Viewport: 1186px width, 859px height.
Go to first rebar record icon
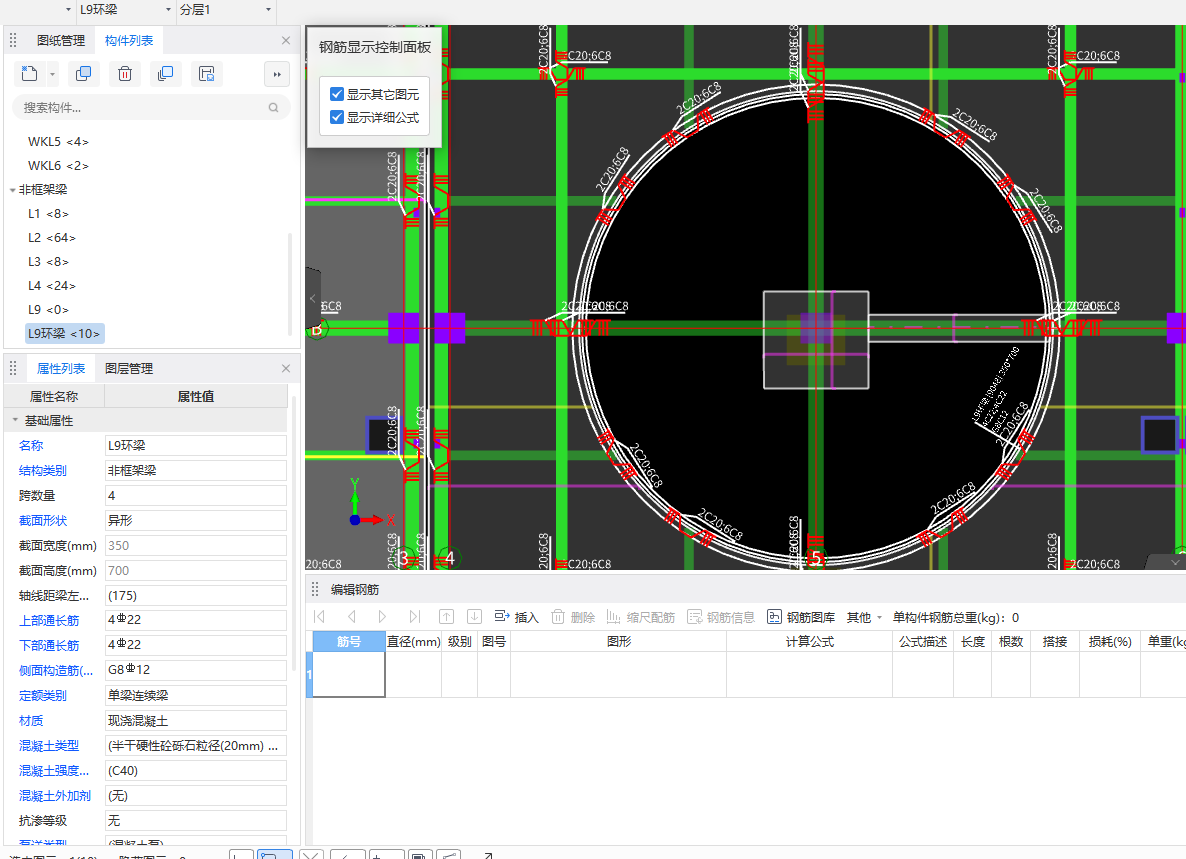point(320,617)
